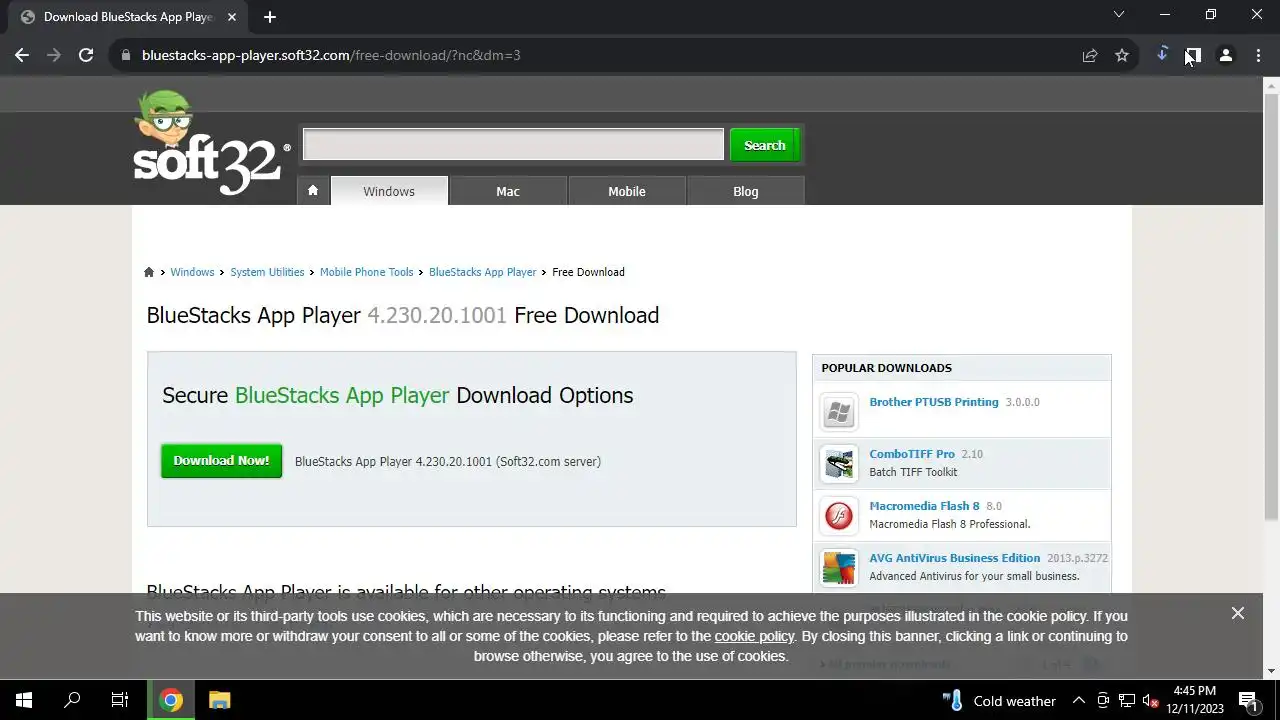The height and width of the screenshot is (720, 1280).
Task: Open the Blog tab
Action: click(746, 191)
